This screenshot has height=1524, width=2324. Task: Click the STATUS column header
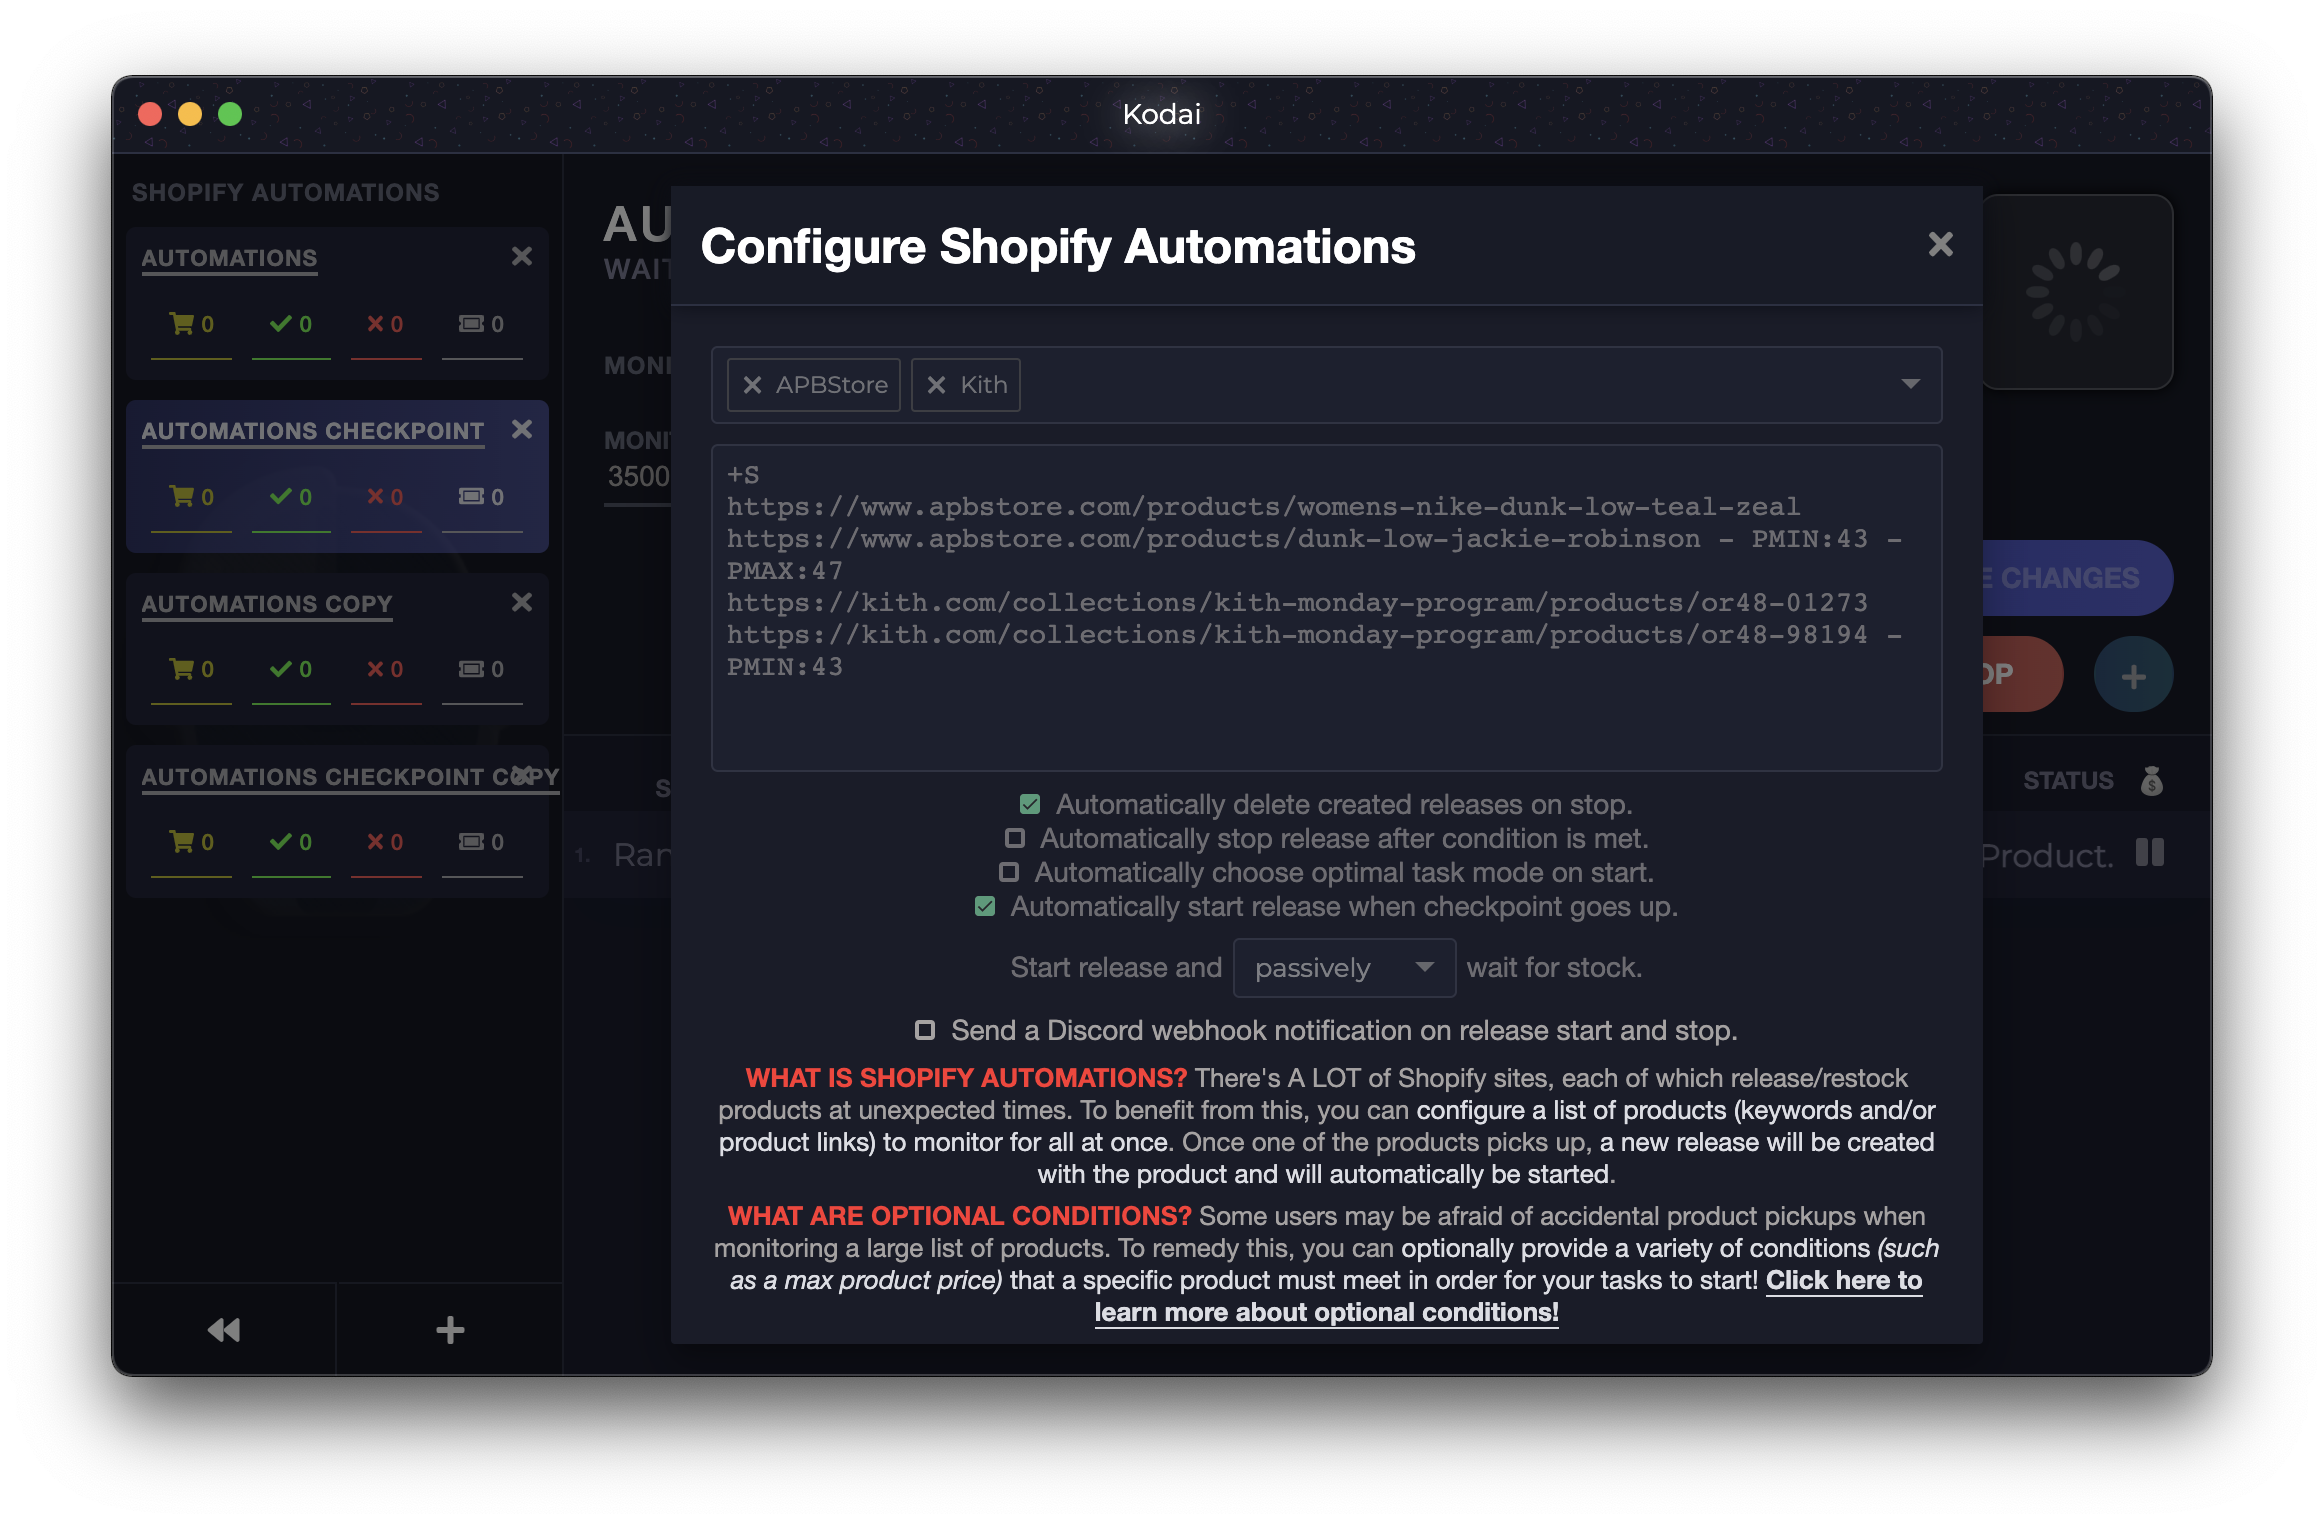[2068, 780]
